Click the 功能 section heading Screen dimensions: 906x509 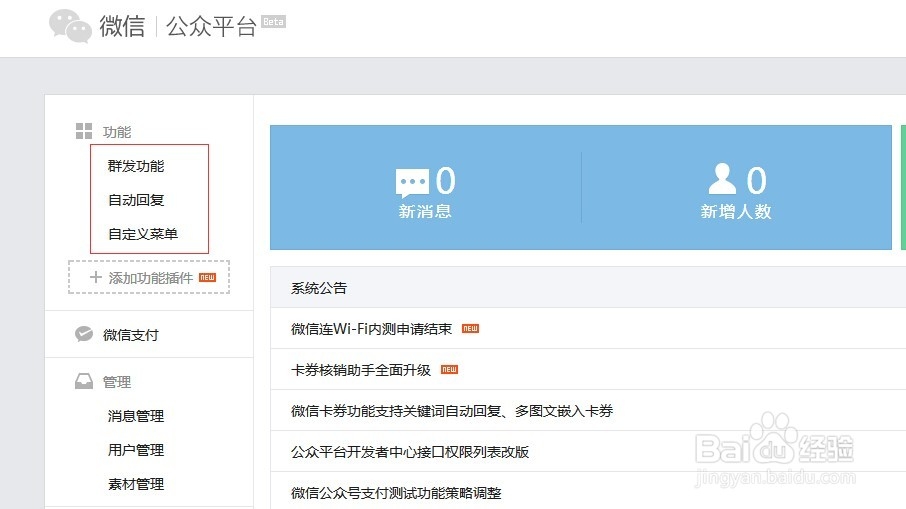(x=117, y=132)
